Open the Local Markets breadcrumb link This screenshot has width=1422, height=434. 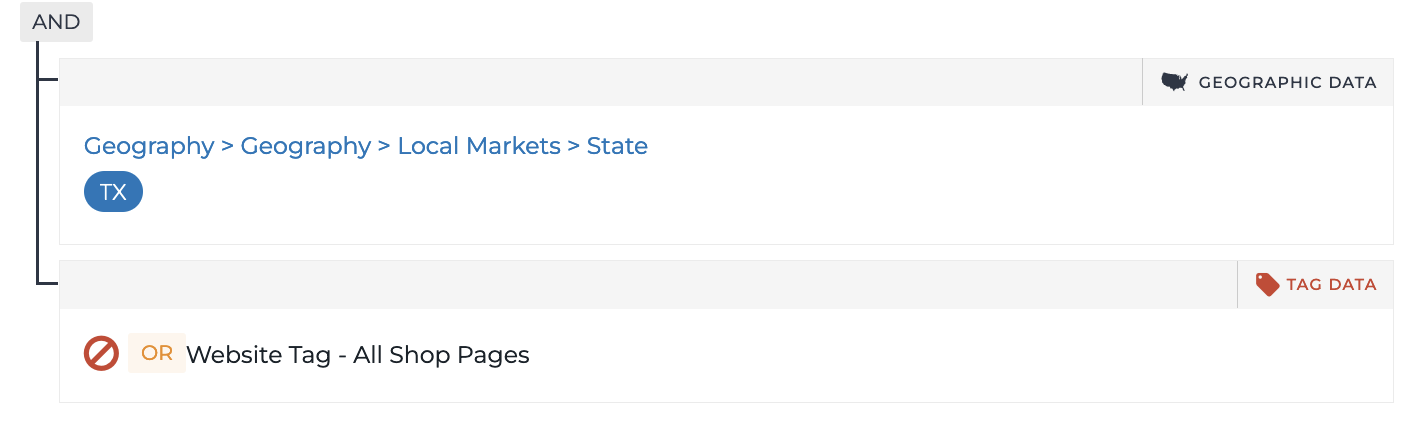click(479, 146)
